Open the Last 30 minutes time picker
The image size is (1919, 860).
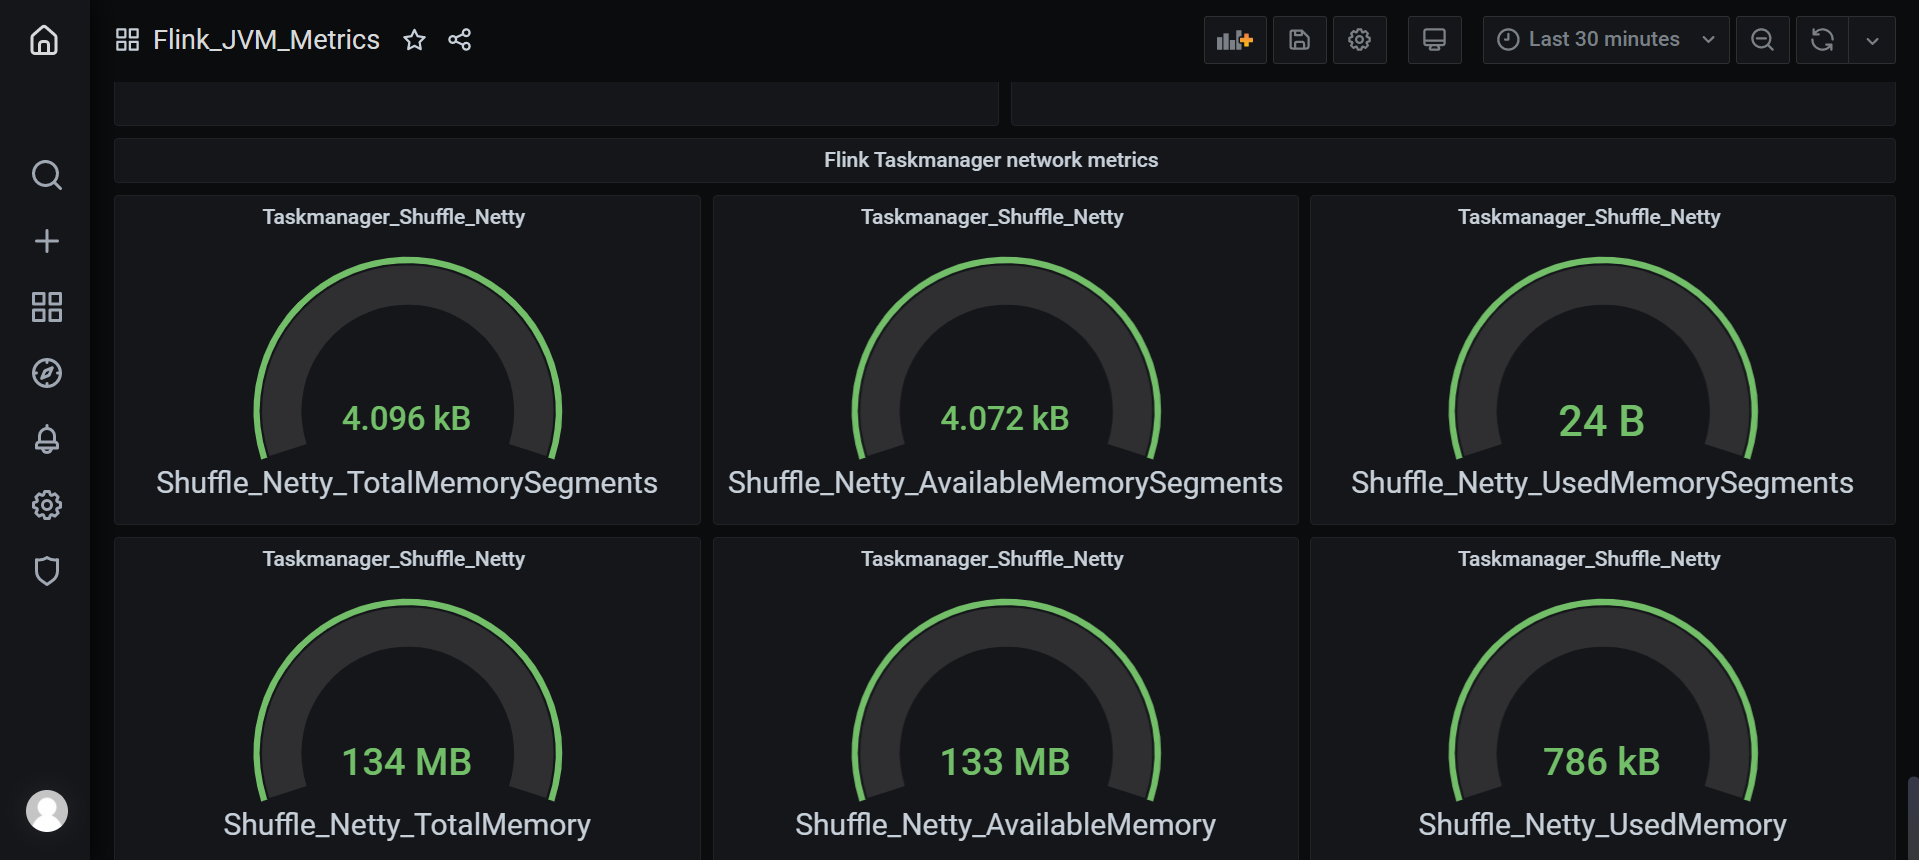point(1604,40)
